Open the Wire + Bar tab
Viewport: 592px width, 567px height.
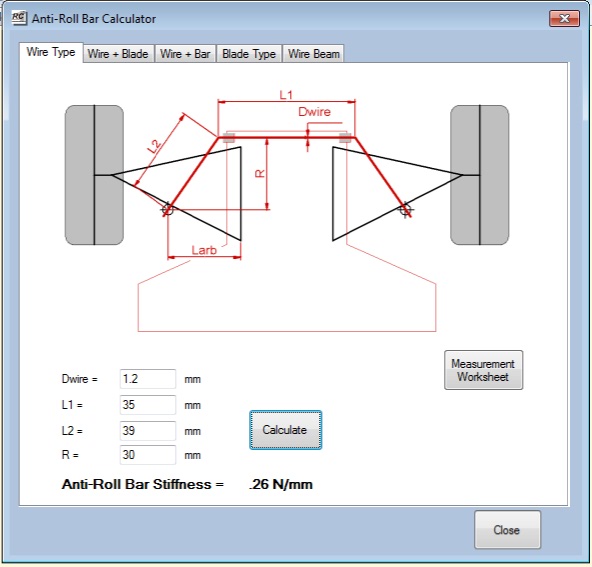(185, 54)
